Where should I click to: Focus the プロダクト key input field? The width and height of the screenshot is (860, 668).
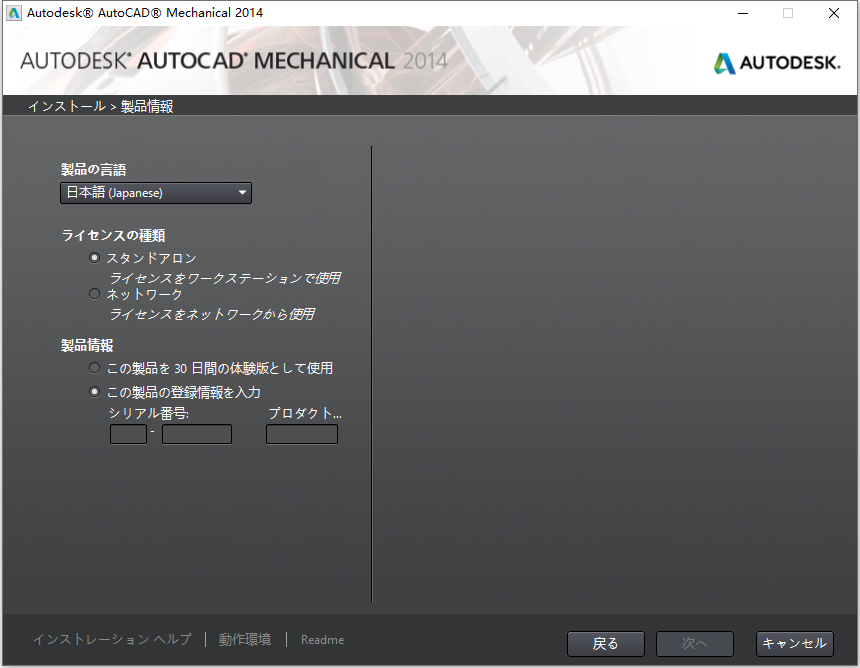coord(302,434)
